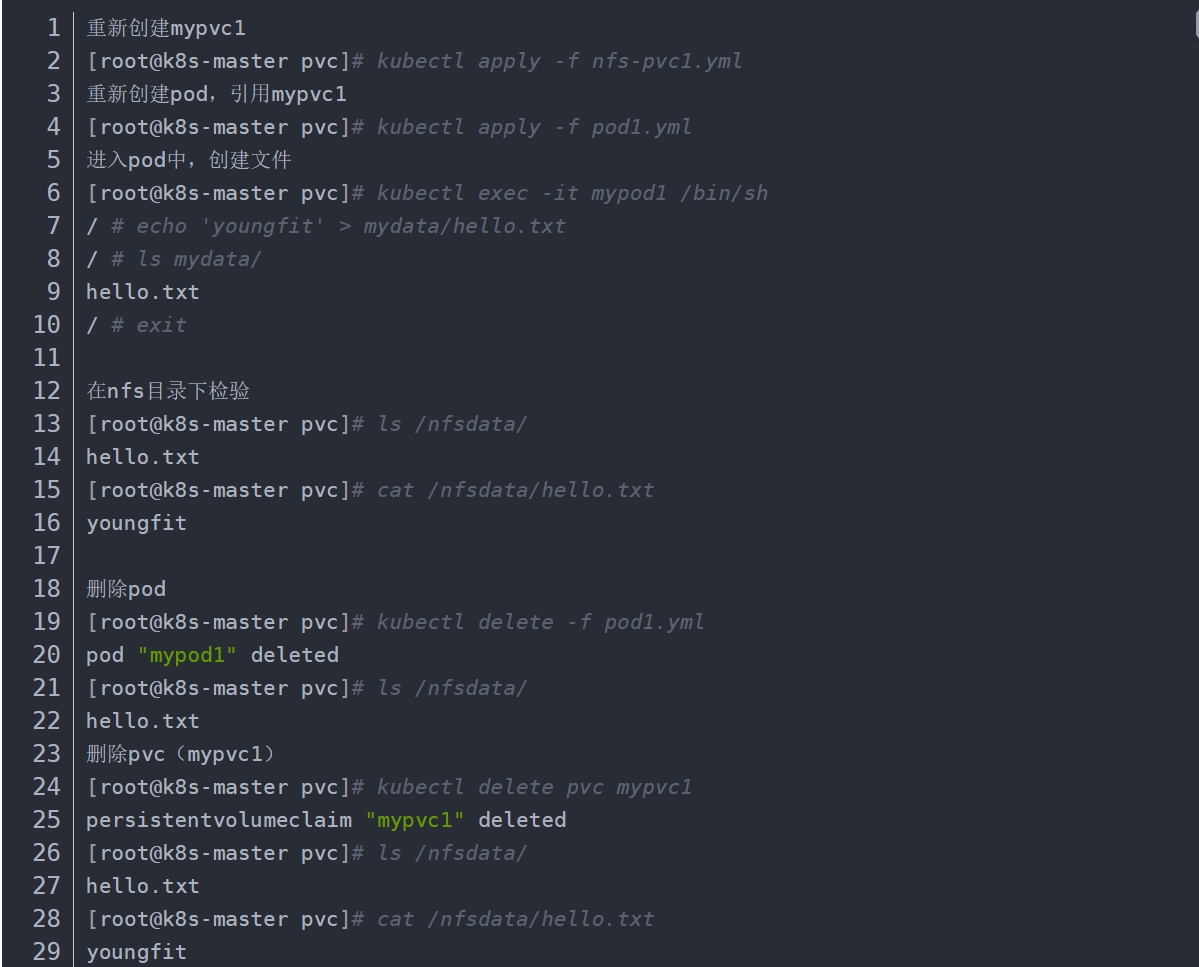Click the green "mypod1" string
This screenshot has height=967, width=1199.
point(187,655)
